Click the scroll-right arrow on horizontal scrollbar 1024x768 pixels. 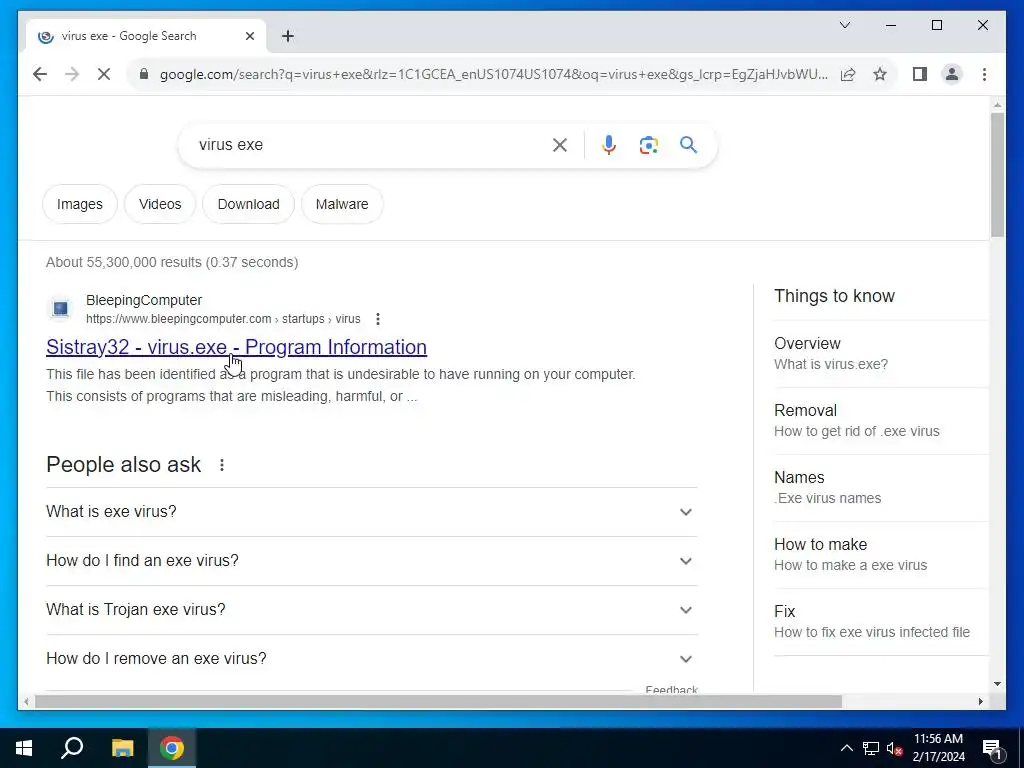980,701
